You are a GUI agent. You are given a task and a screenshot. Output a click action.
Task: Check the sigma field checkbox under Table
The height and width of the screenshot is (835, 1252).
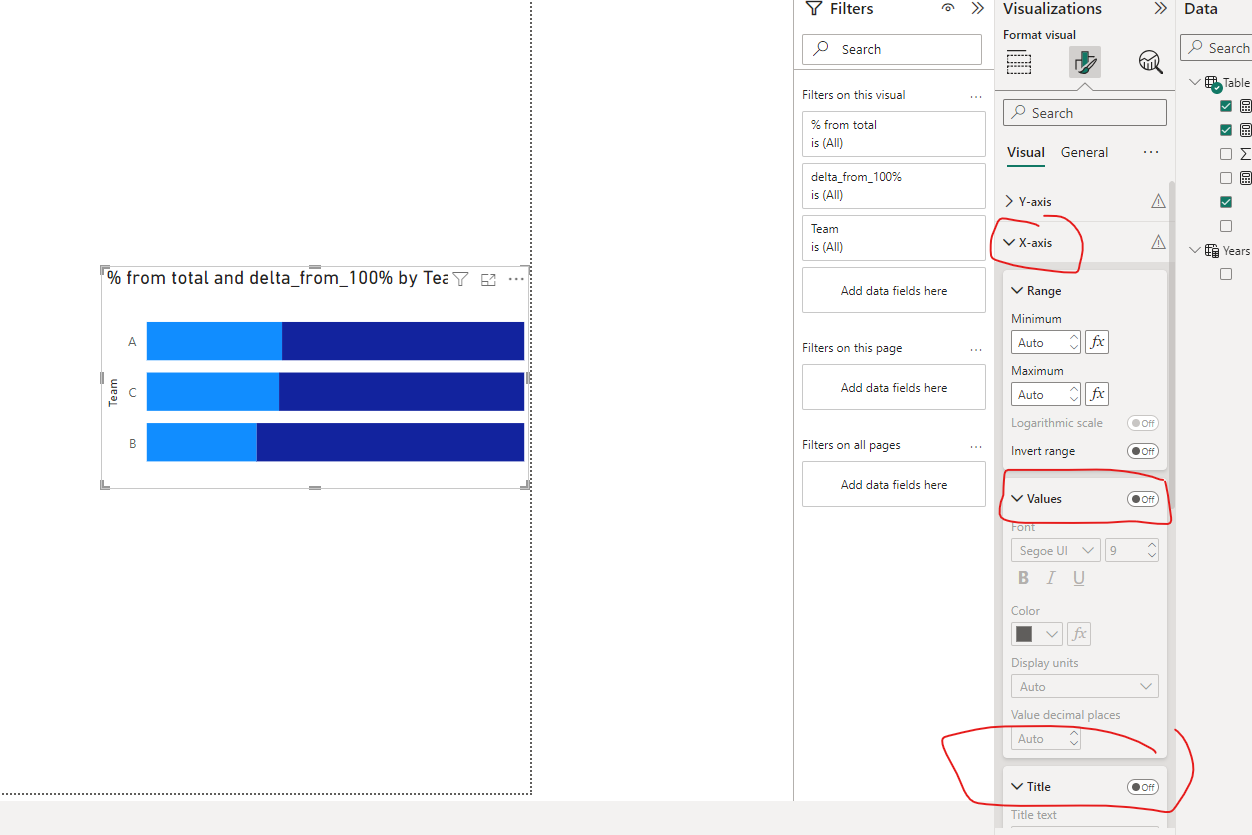(1226, 154)
